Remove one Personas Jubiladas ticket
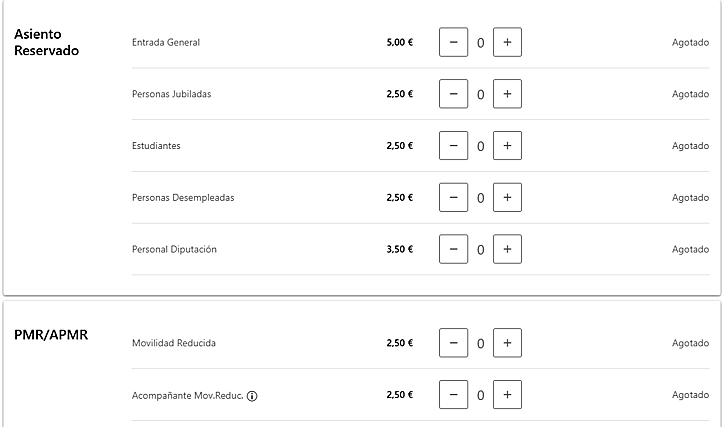 pos(453,94)
